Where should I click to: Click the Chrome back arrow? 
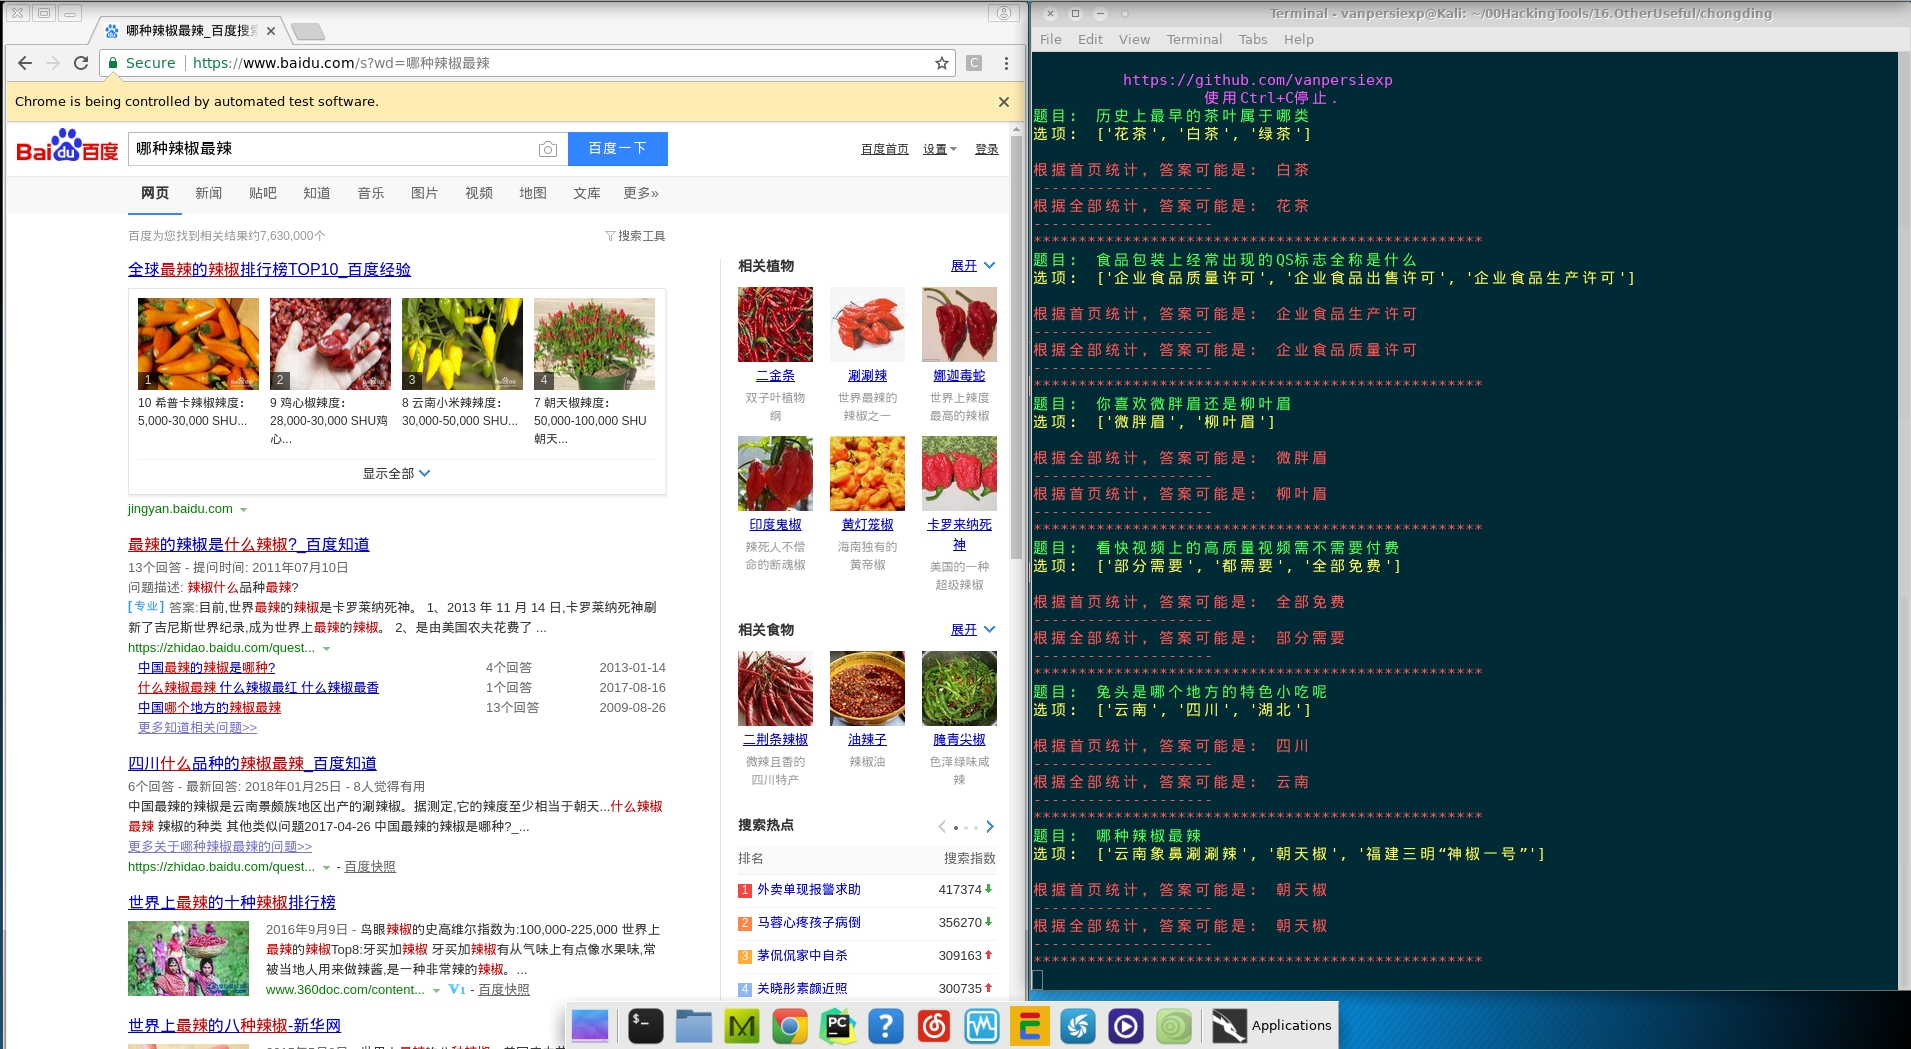25,63
